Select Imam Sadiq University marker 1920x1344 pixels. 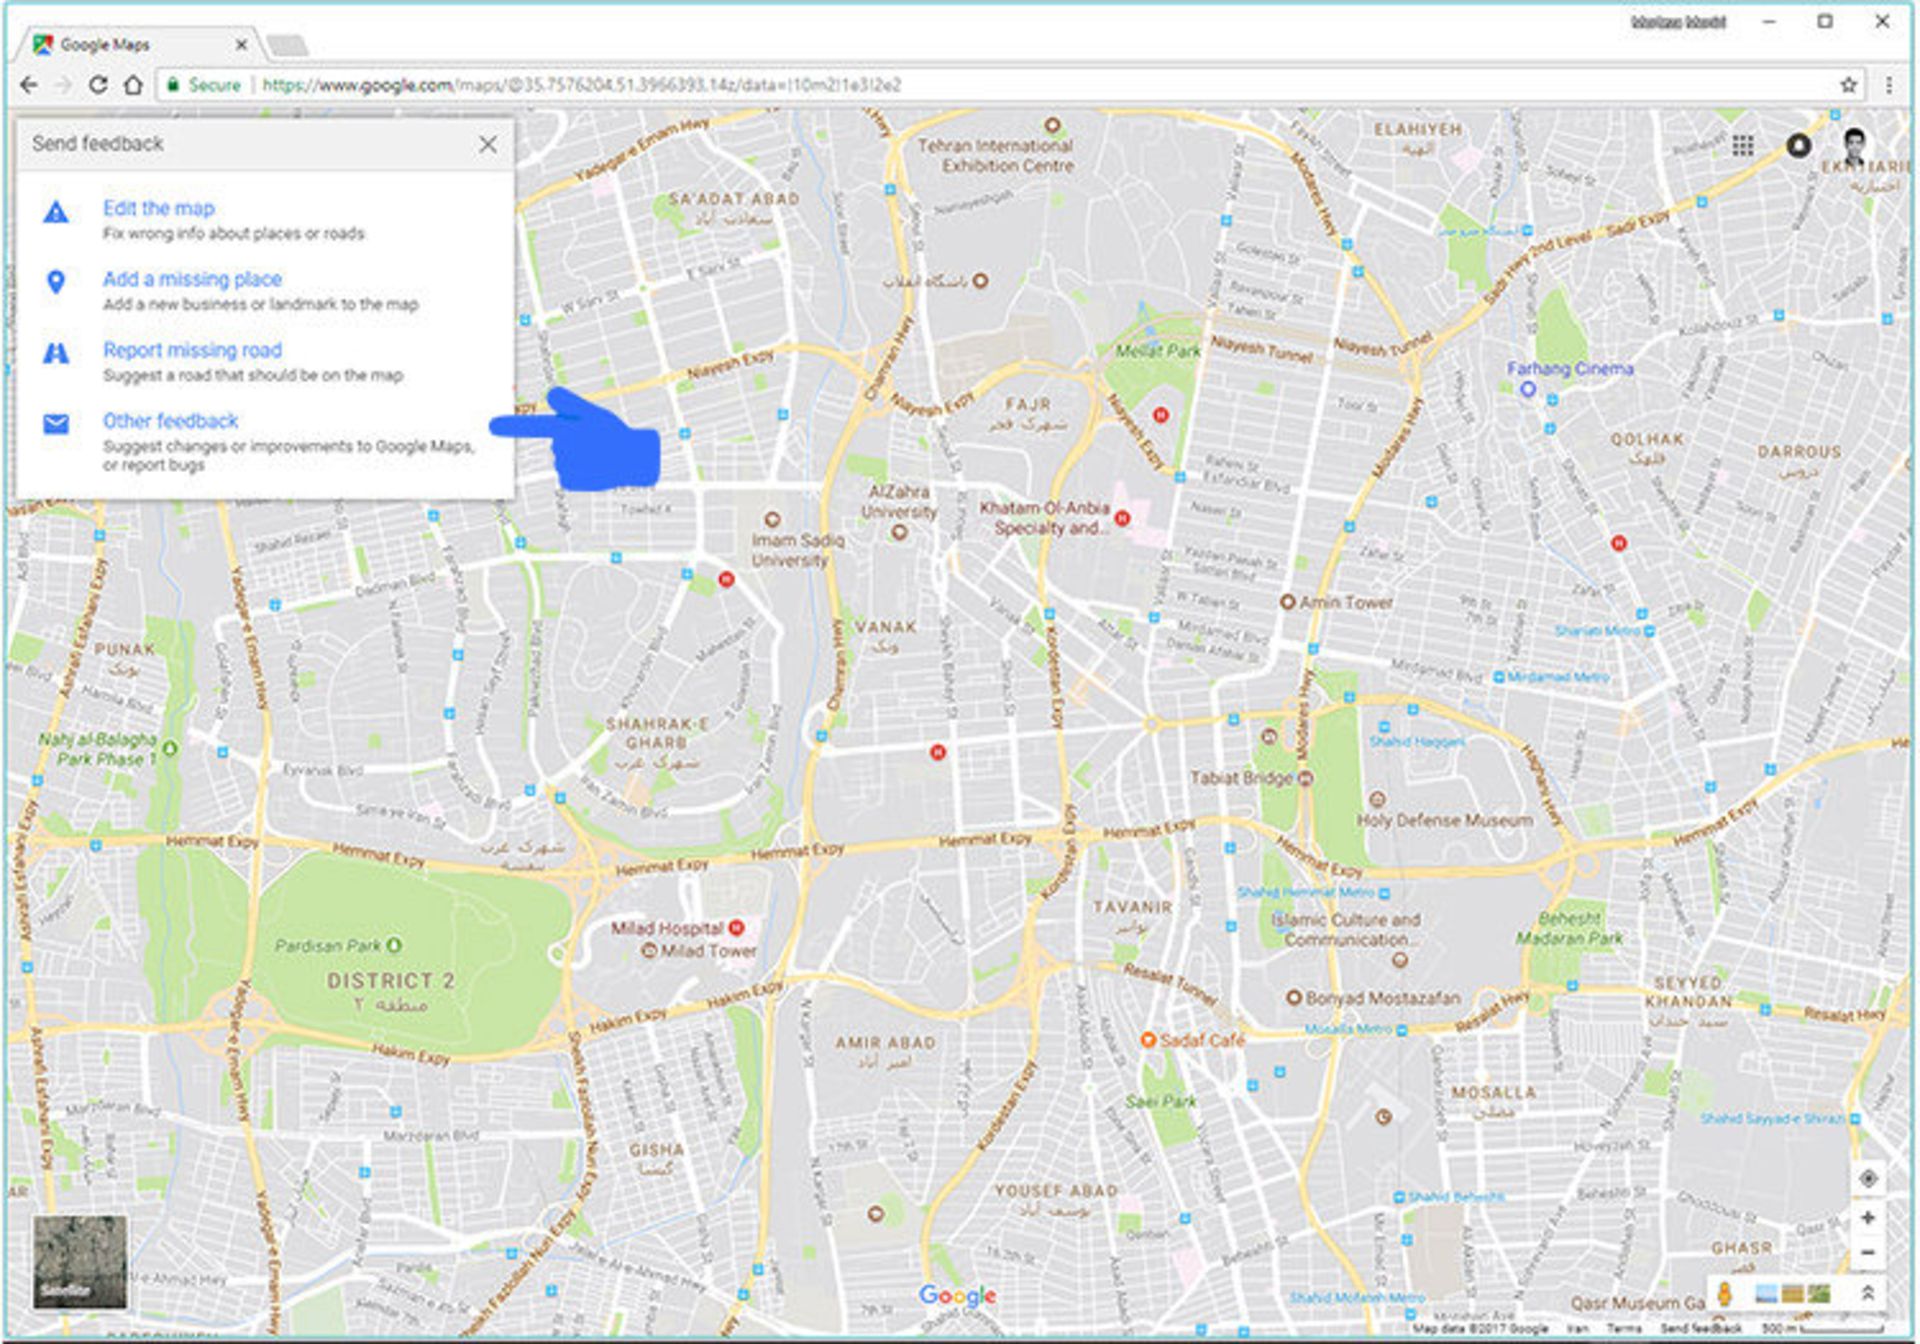771,519
